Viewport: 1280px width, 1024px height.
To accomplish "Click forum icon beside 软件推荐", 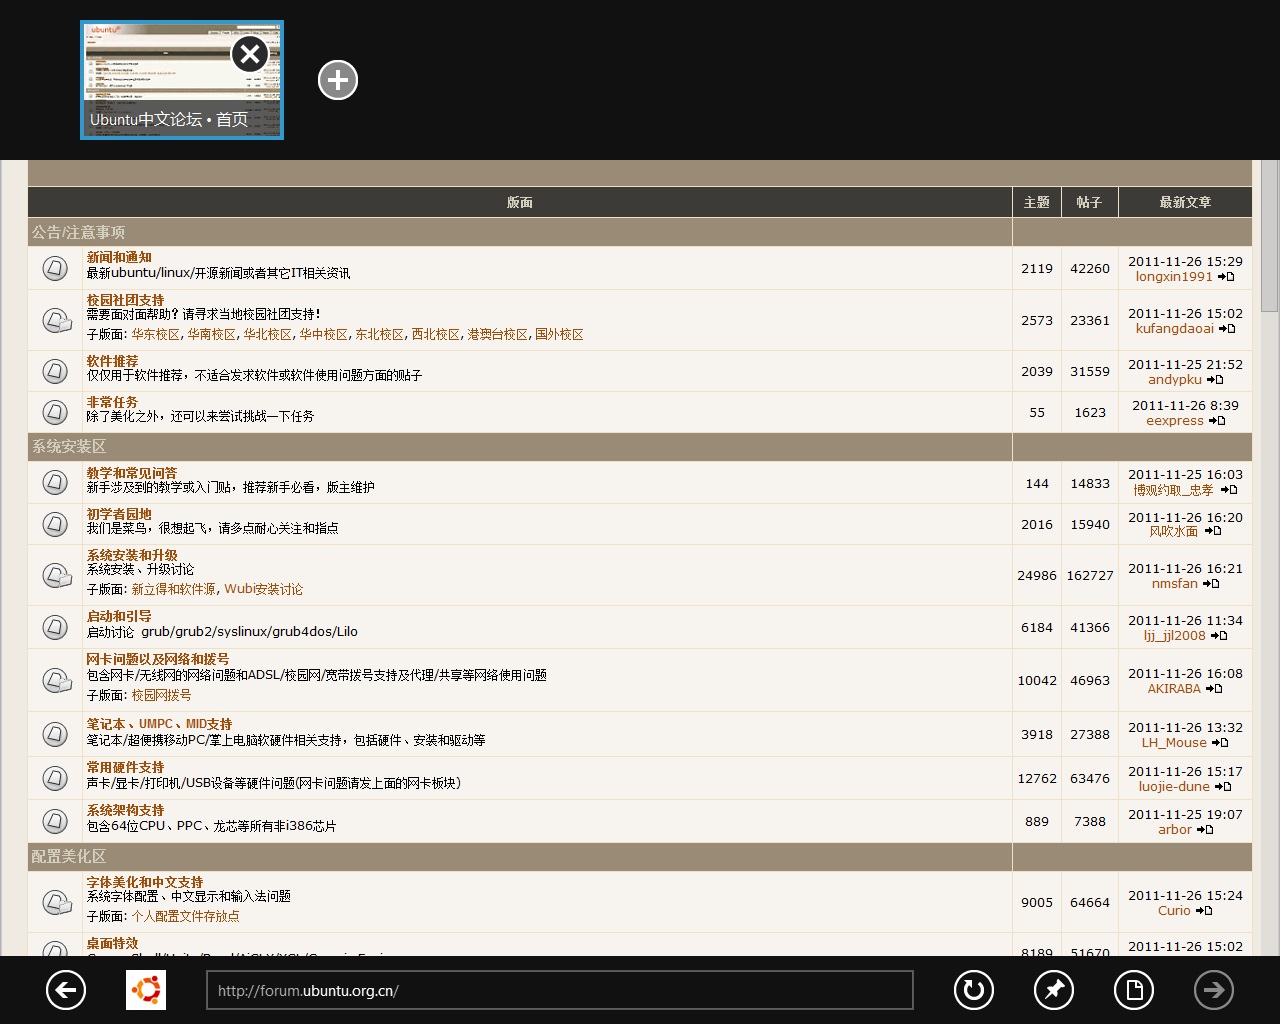I will (x=55, y=370).
